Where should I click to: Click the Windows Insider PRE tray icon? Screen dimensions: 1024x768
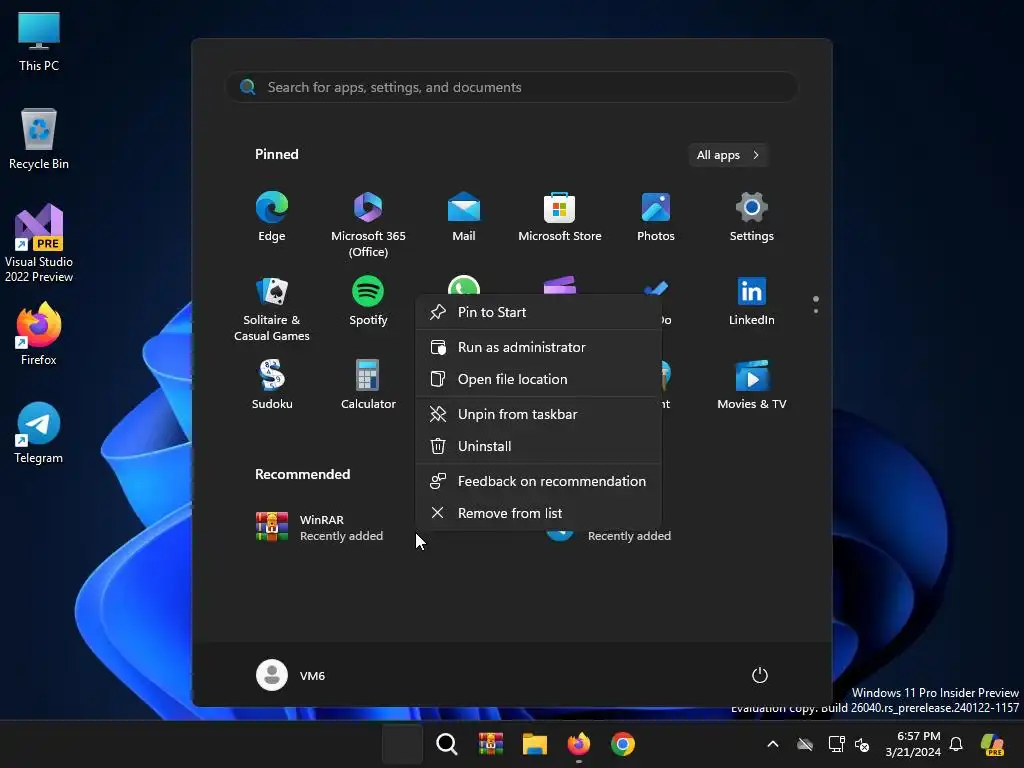click(993, 744)
